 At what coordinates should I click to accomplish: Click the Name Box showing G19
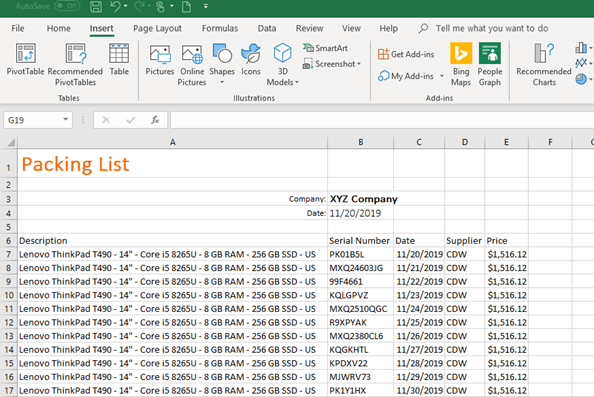tap(32, 120)
